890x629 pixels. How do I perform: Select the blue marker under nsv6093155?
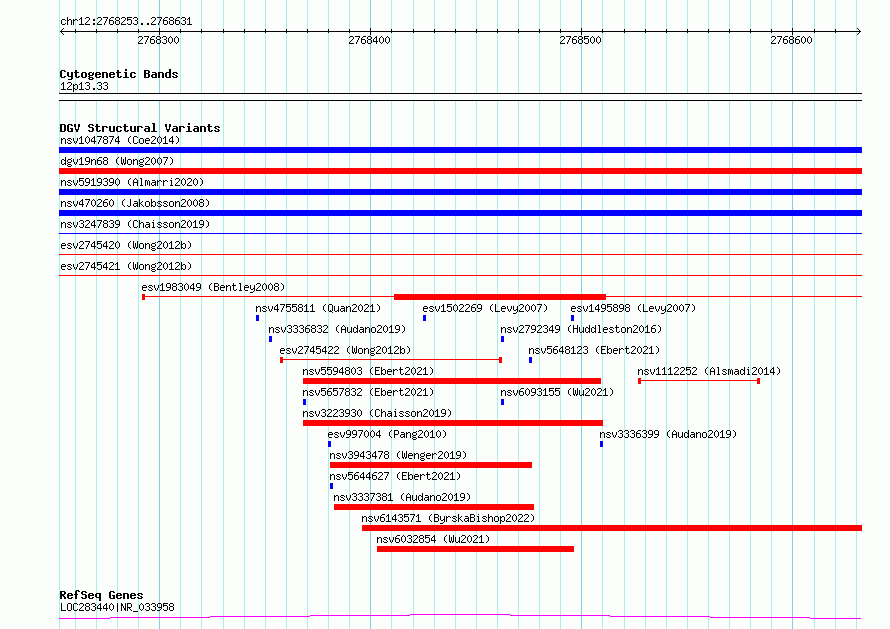502,402
